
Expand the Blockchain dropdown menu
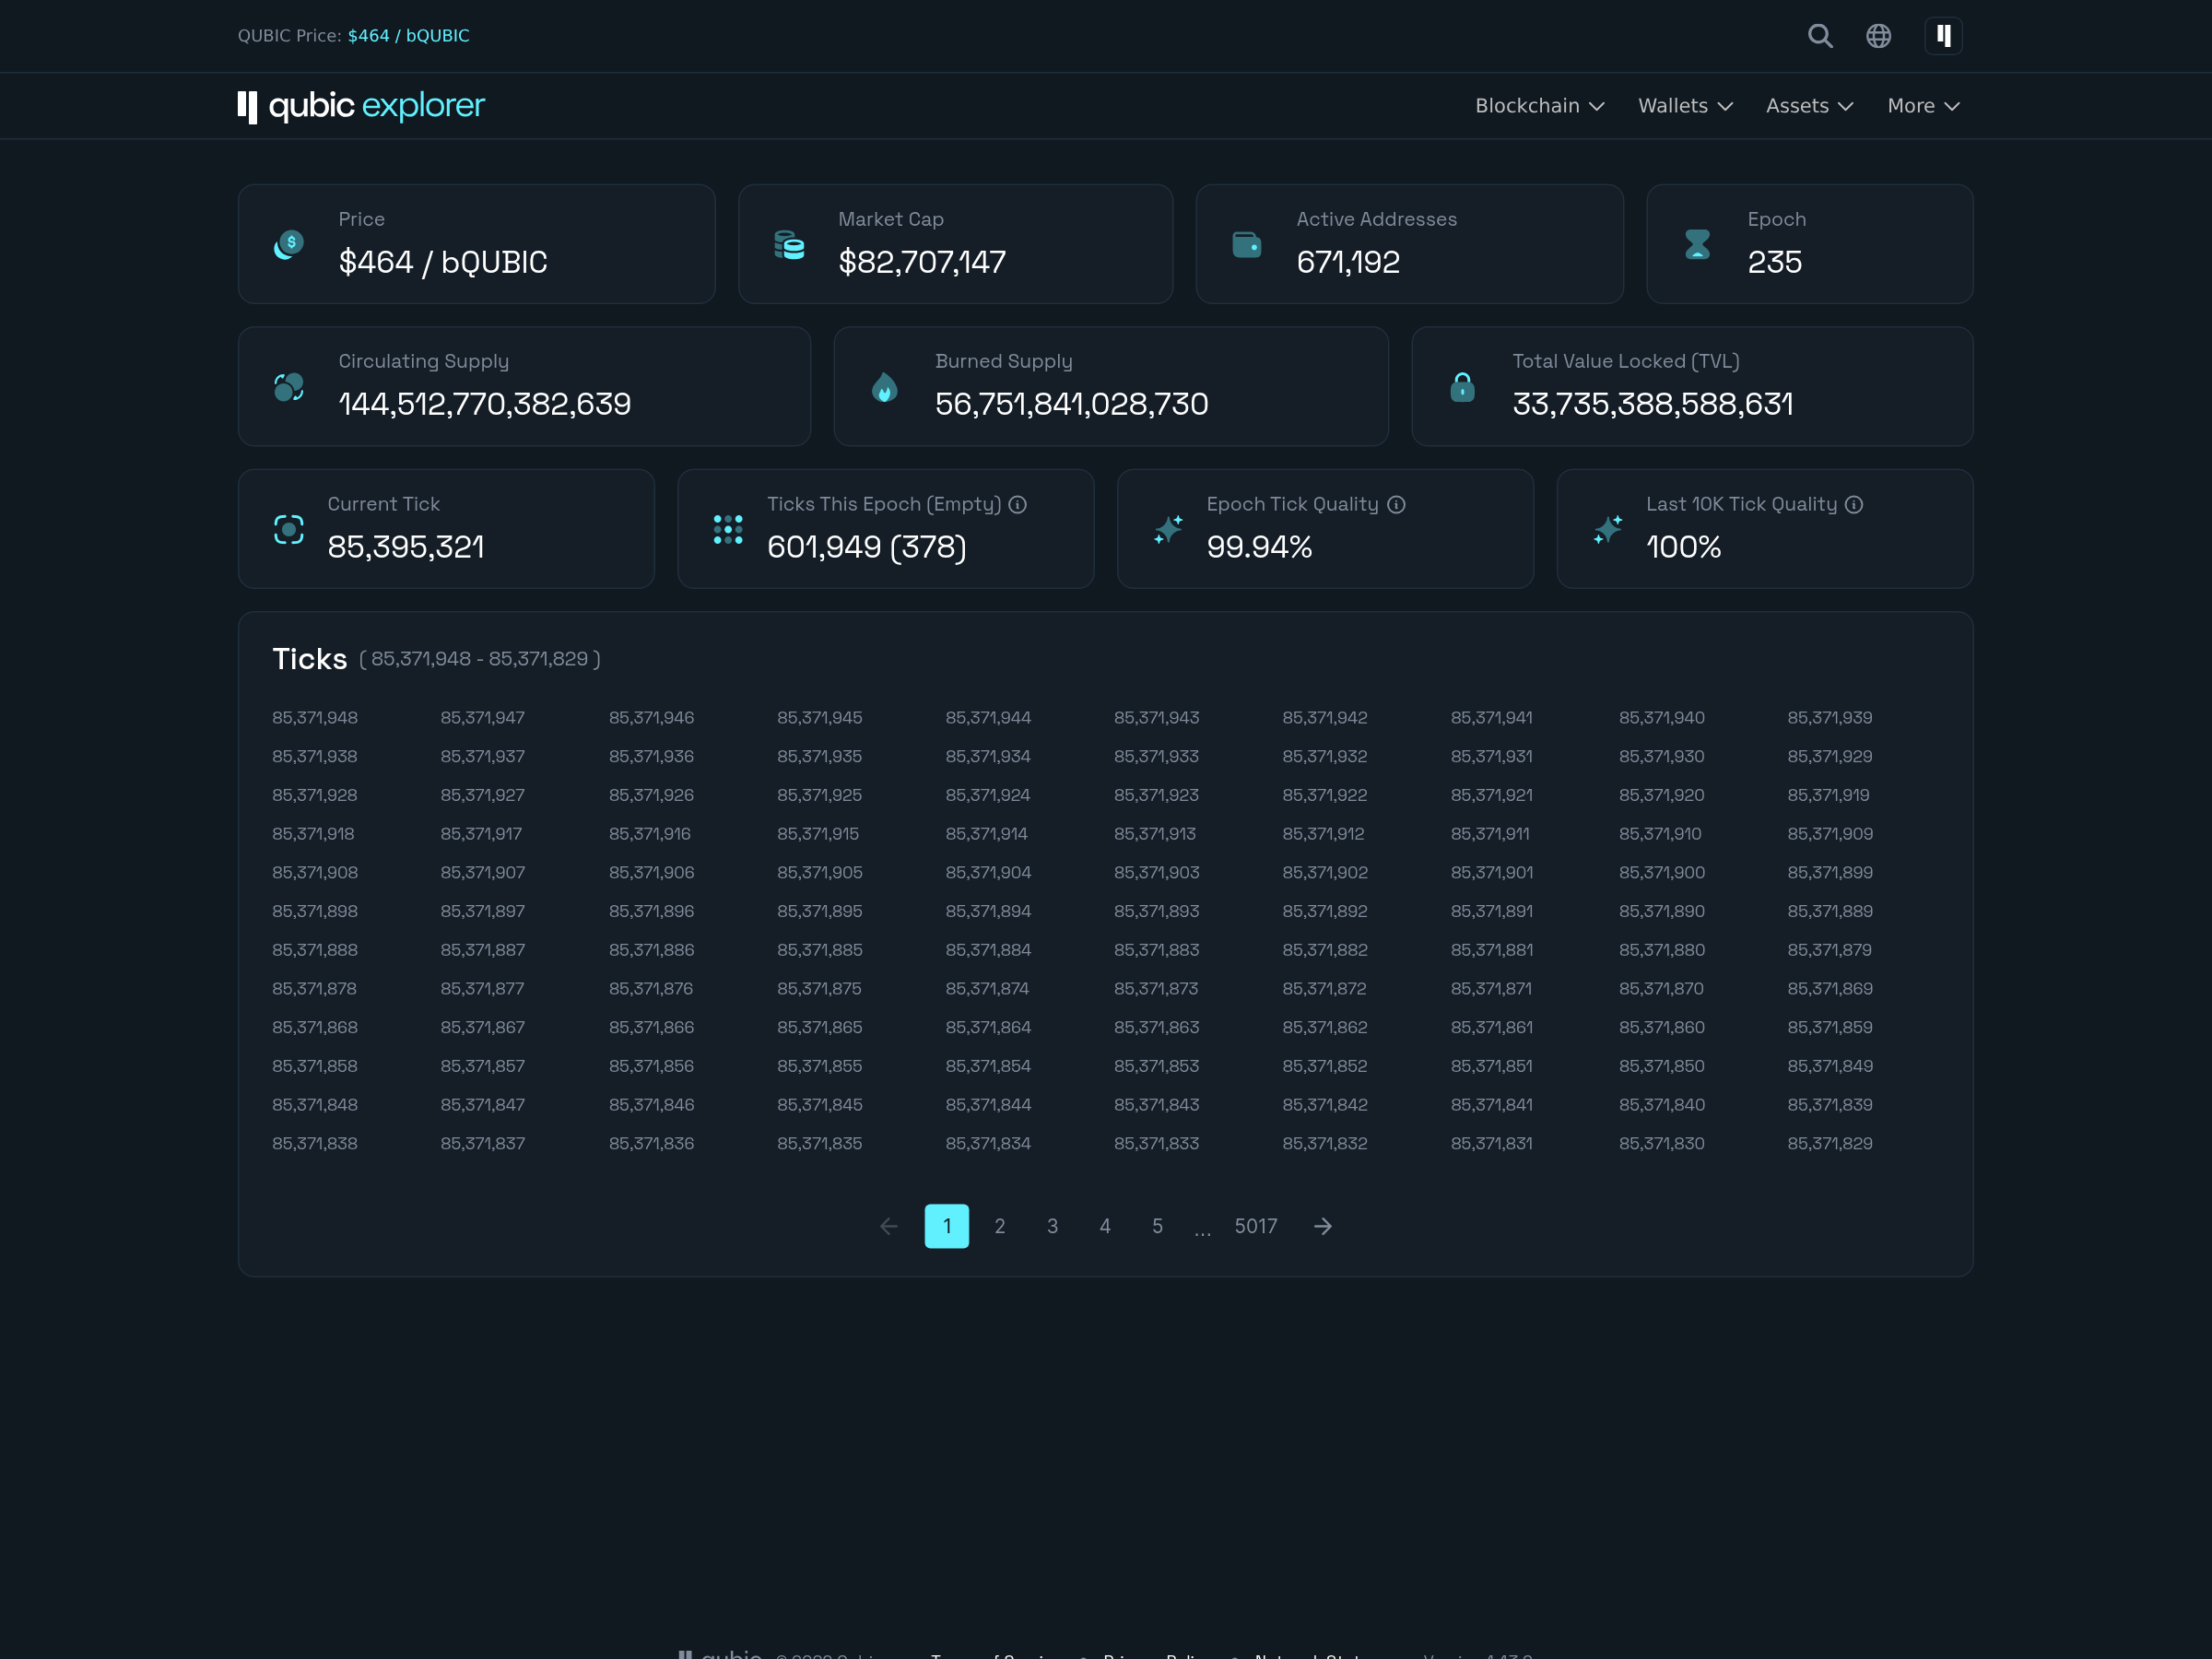click(1540, 106)
